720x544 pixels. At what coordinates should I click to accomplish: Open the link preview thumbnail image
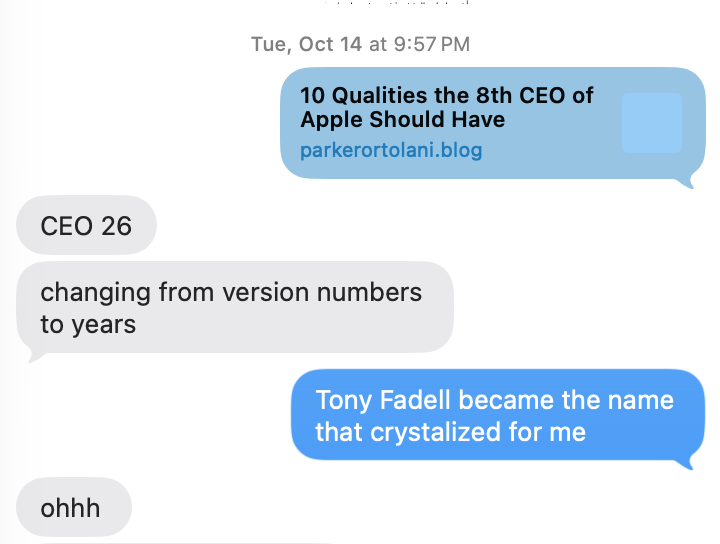point(651,123)
